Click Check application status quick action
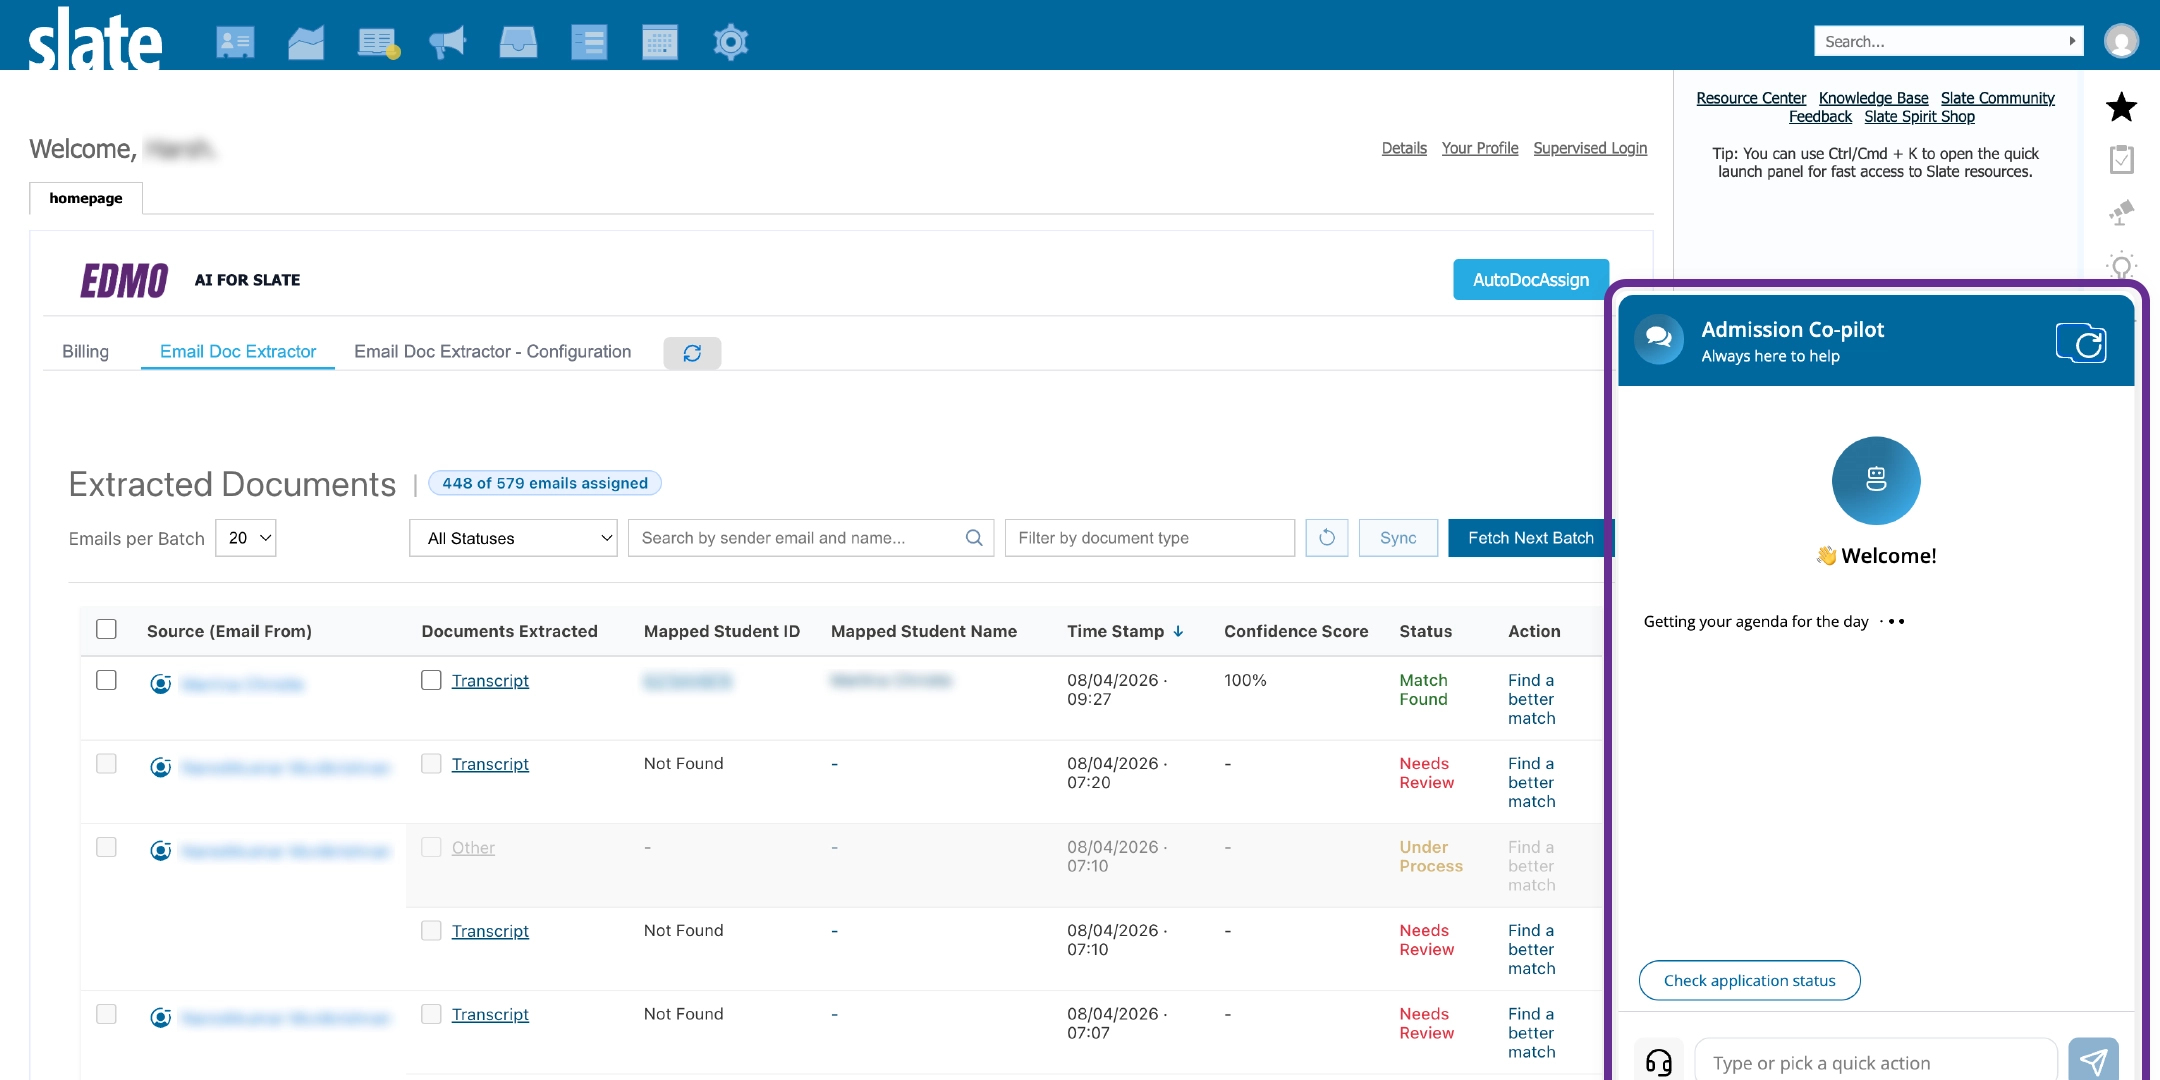Screen dimensions: 2160x1080 [x=1749, y=981]
